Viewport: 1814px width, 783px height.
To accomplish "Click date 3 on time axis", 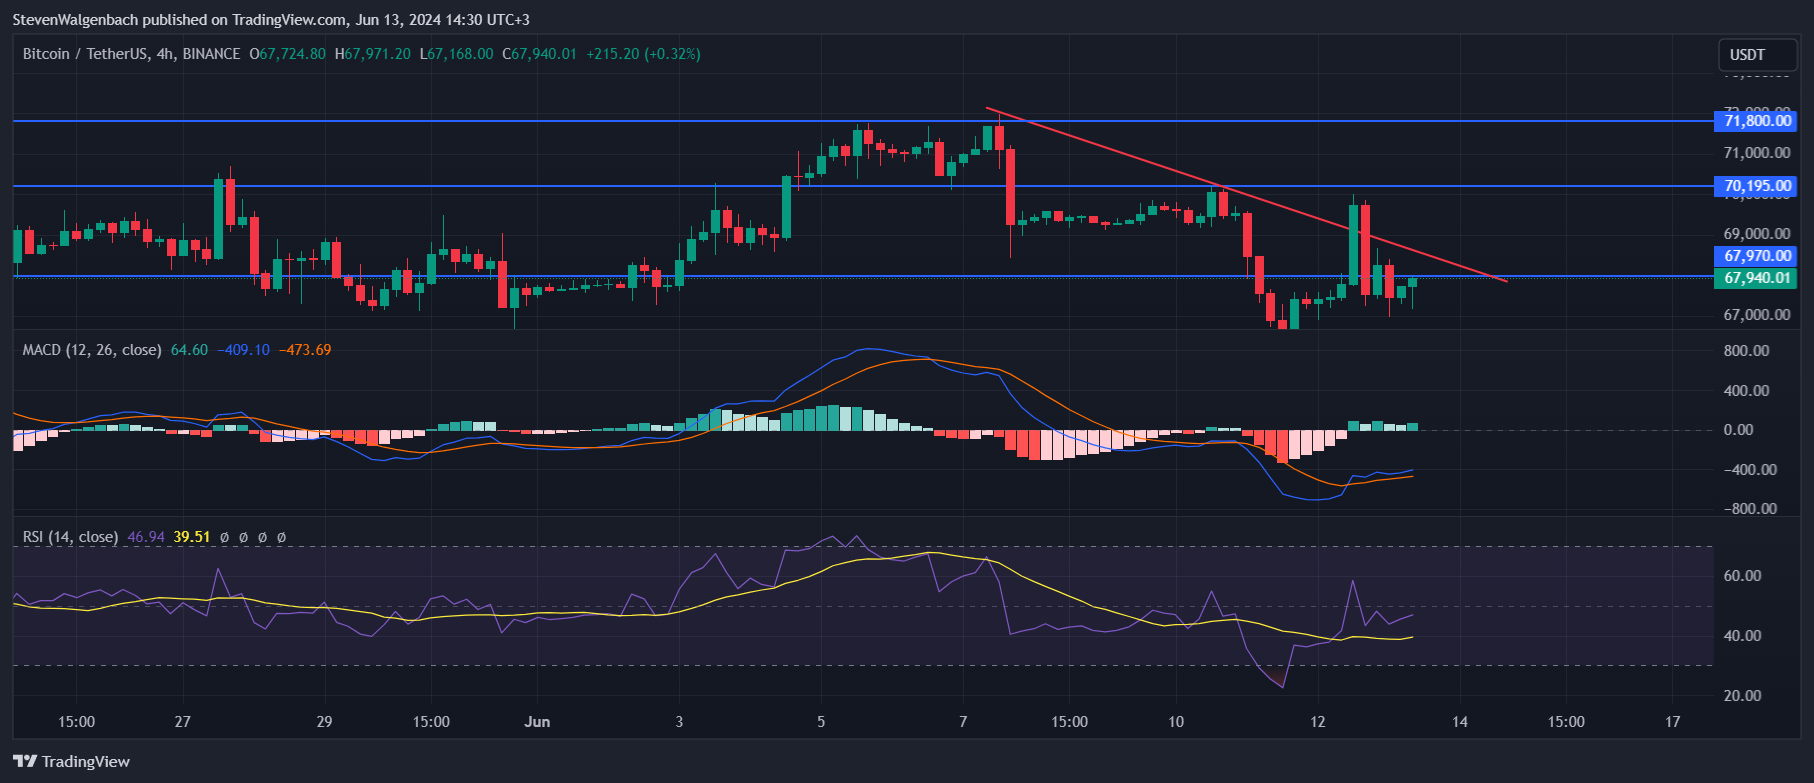I will [x=679, y=722].
